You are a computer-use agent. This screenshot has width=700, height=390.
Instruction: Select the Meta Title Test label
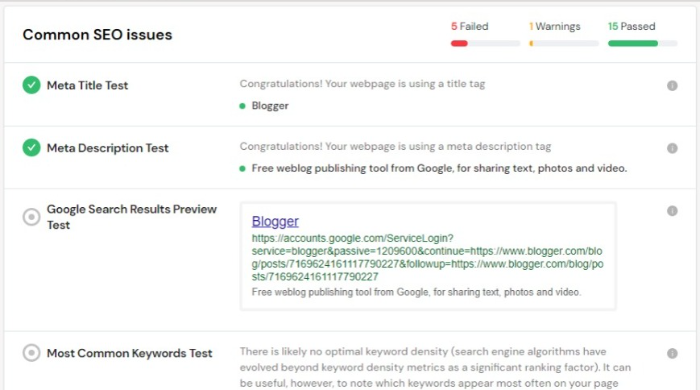pyautogui.click(x=88, y=85)
